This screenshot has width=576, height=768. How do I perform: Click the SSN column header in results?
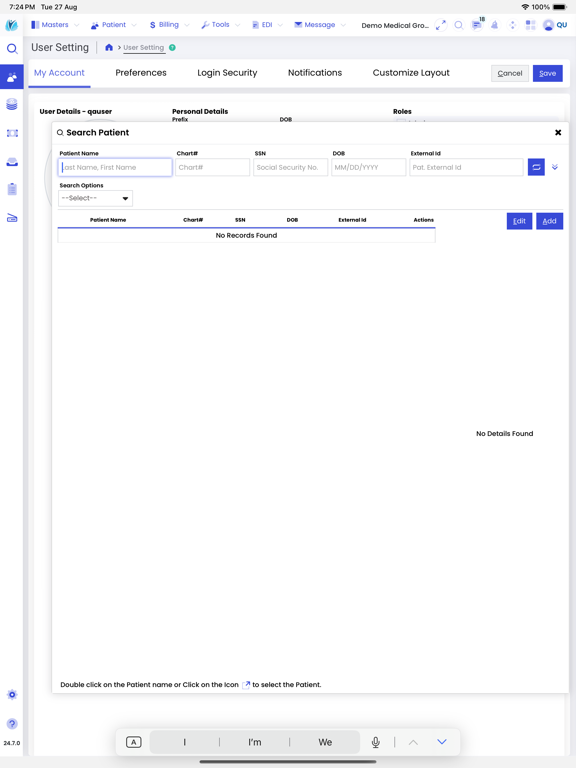pos(240,220)
